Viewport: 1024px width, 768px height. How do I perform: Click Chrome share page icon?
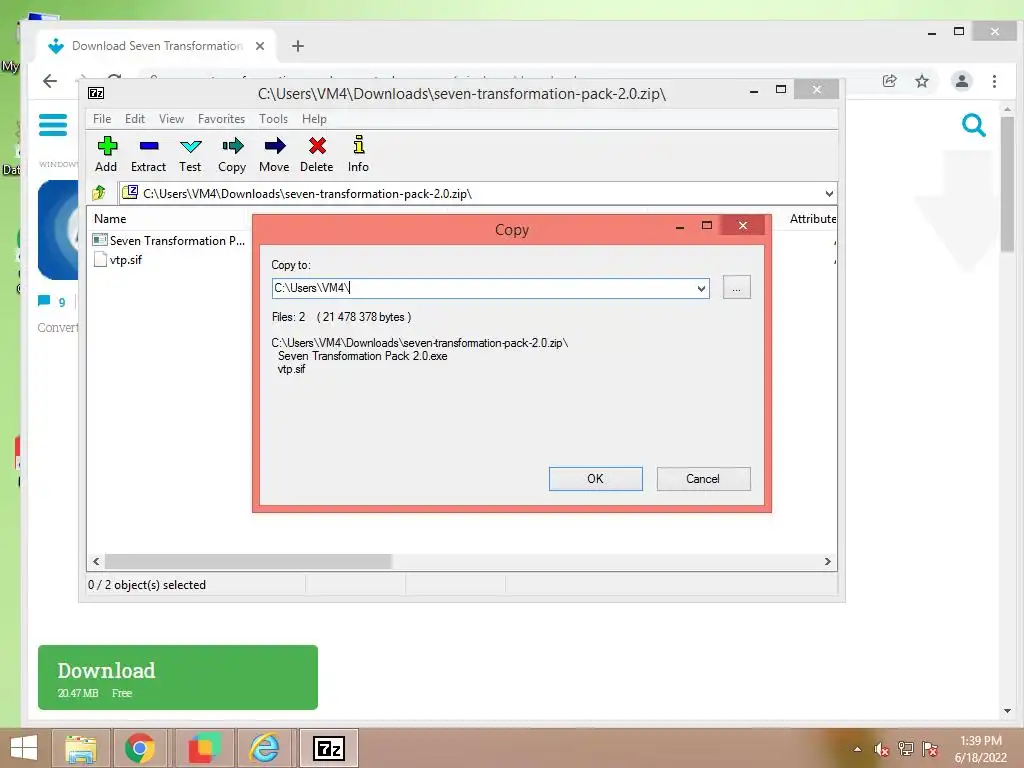coord(889,81)
